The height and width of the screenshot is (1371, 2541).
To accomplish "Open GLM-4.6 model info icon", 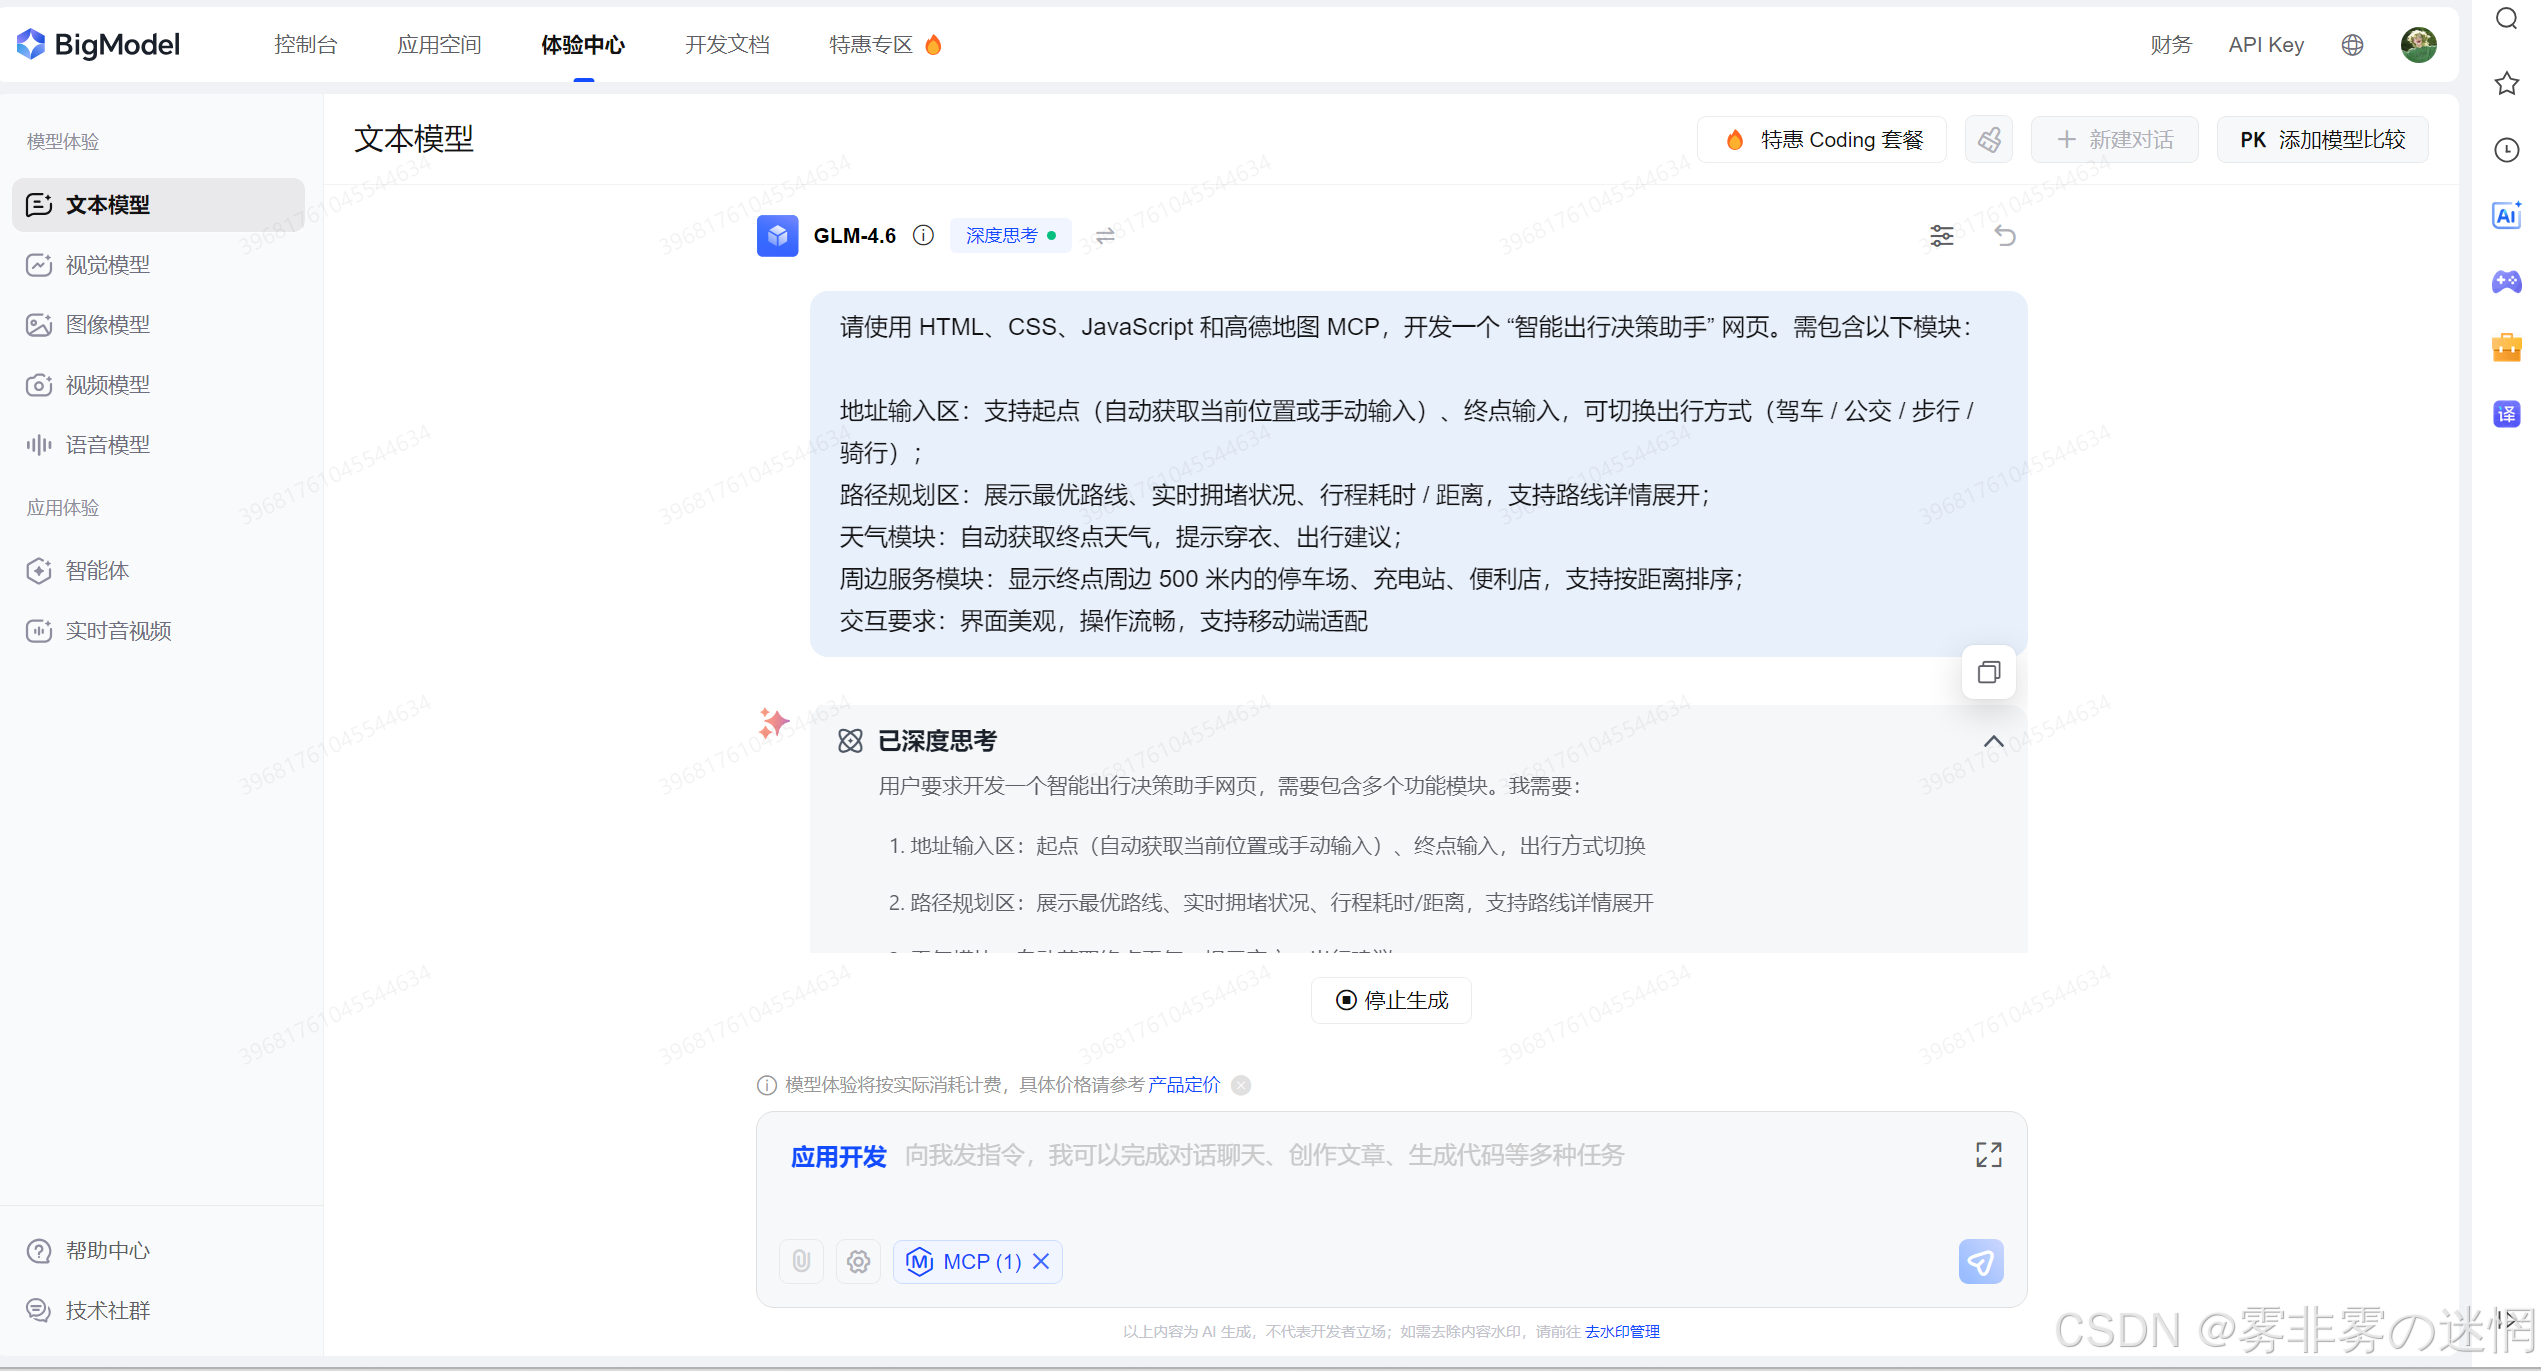I will pyautogui.click(x=923, y=236).
